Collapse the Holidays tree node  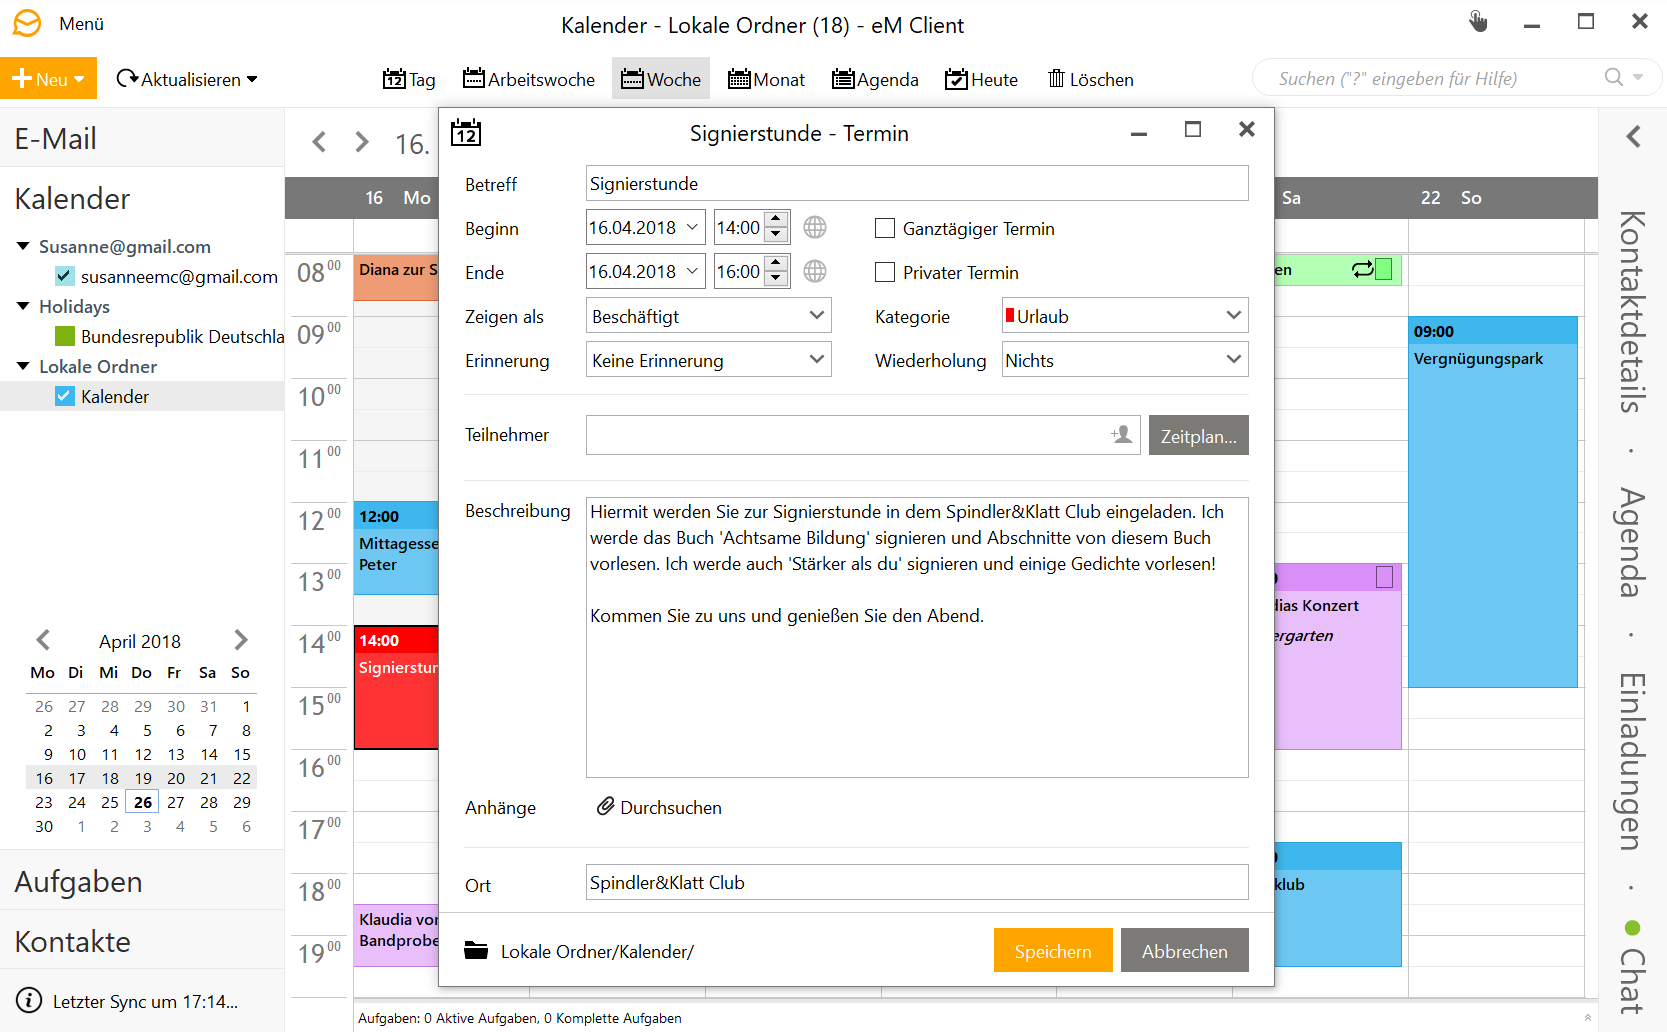pos(23,306)
